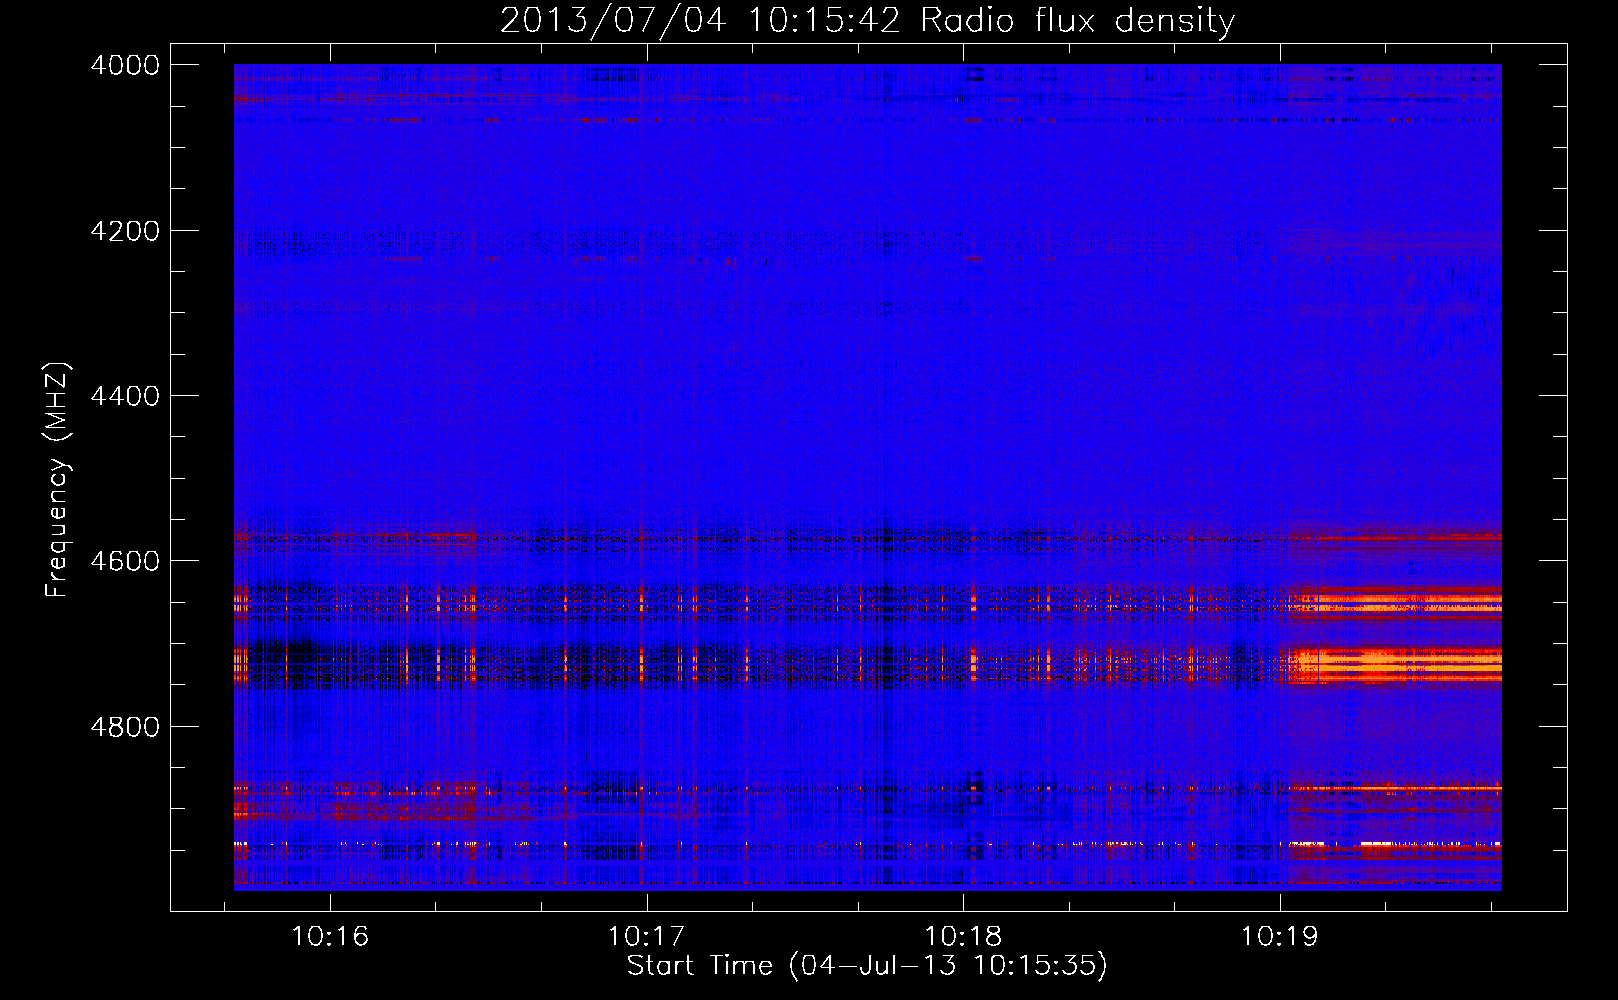Click the 4600 frequency tick label

click(x=125, y=561)
